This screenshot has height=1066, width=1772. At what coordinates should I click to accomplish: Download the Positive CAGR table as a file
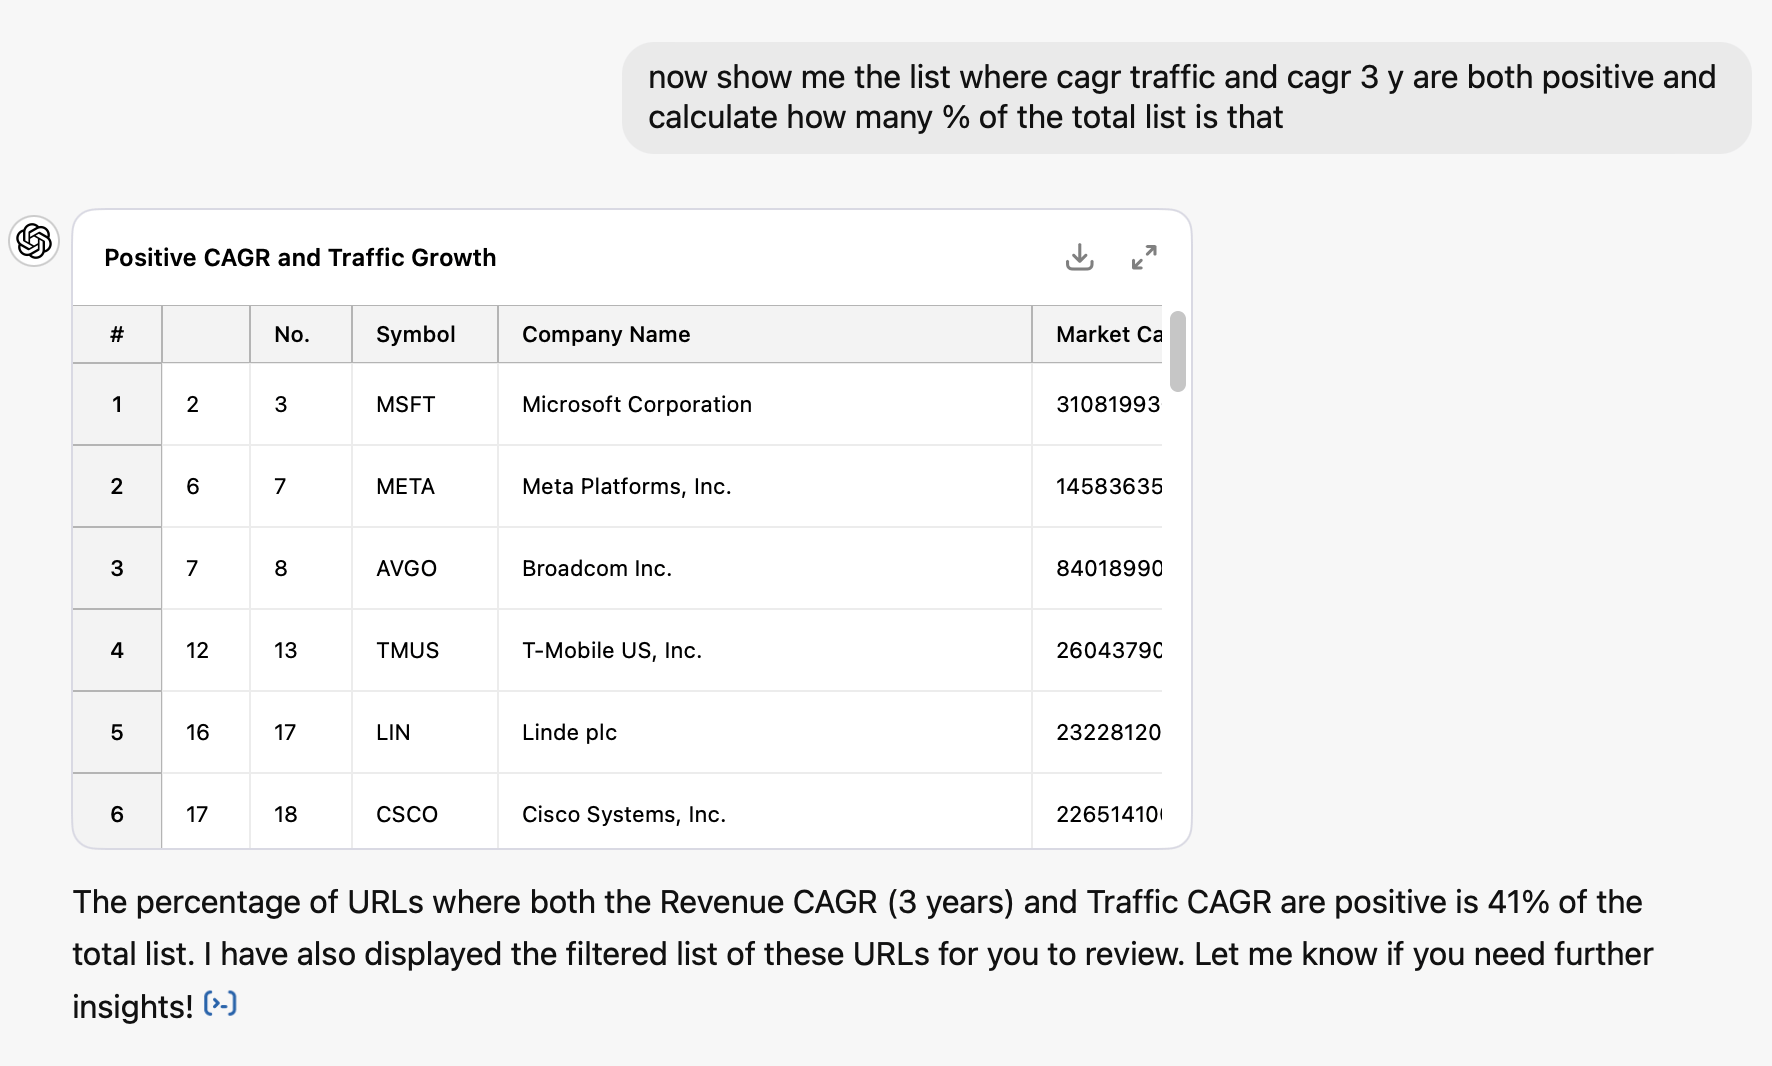[1079, 257]
